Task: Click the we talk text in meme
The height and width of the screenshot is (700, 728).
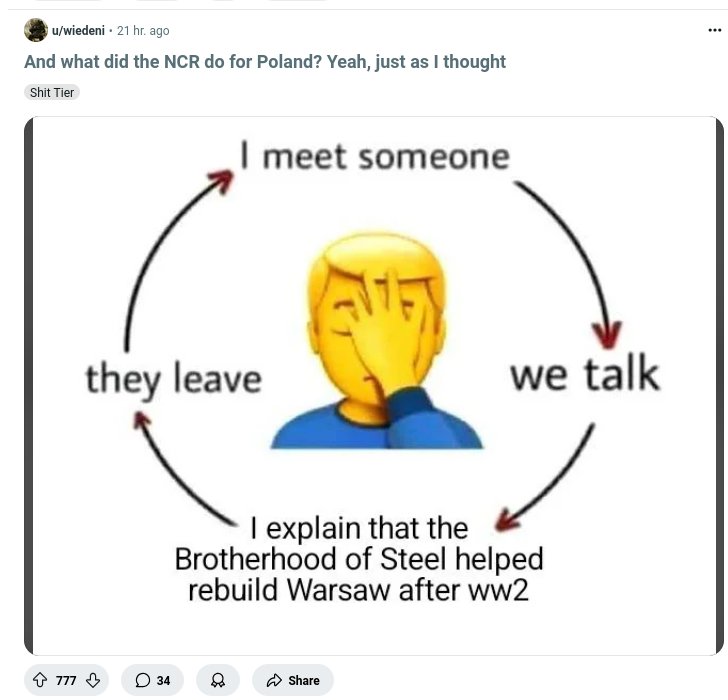Action: pos(585,373)
